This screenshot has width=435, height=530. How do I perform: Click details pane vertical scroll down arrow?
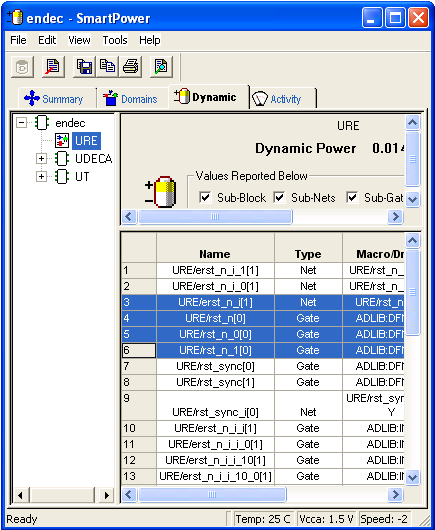[x=412, y=199]
